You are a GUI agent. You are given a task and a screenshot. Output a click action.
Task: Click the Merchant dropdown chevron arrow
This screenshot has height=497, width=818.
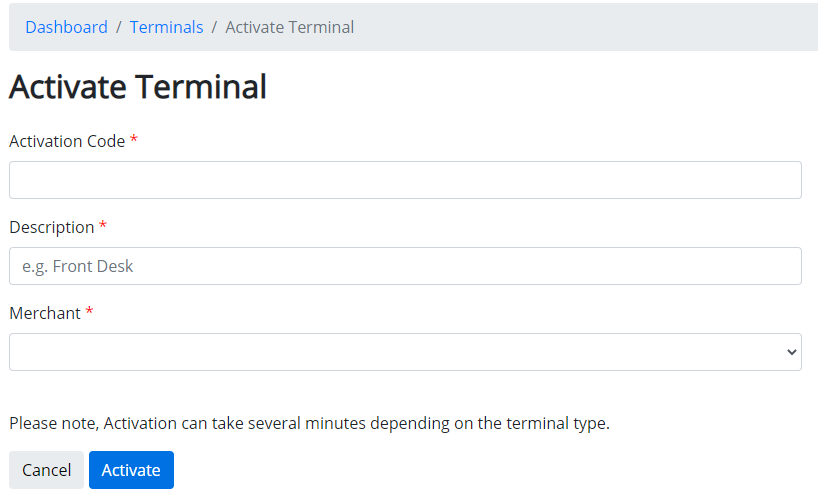[792, 352]
